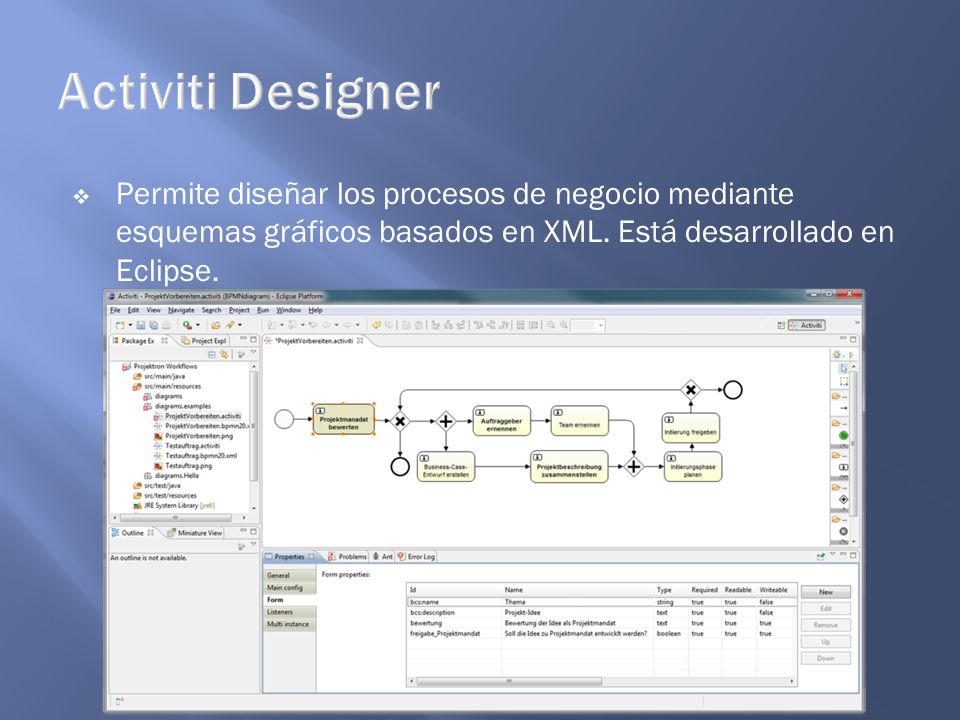The height and width of the screenshot is (720, 960).
Task: Switch to the Error Log tab
Action: click(416, 557)
